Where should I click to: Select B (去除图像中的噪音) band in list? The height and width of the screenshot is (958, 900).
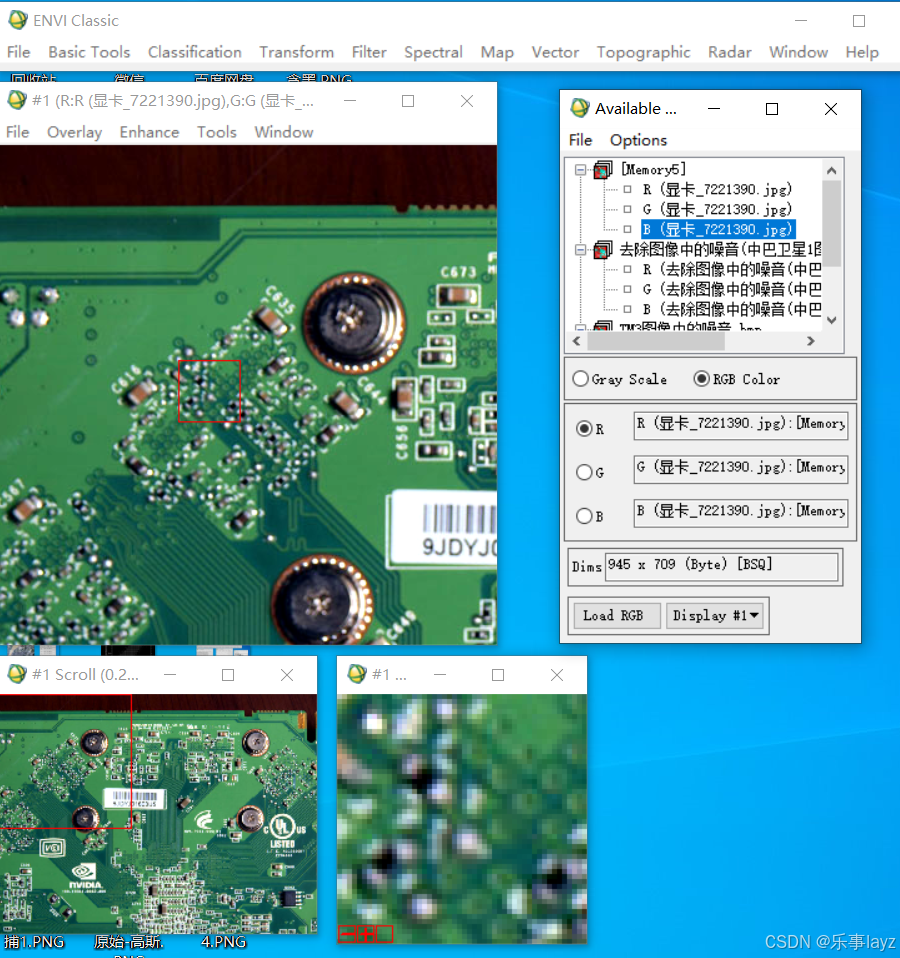pyautogui.click(x=731, y=310)
